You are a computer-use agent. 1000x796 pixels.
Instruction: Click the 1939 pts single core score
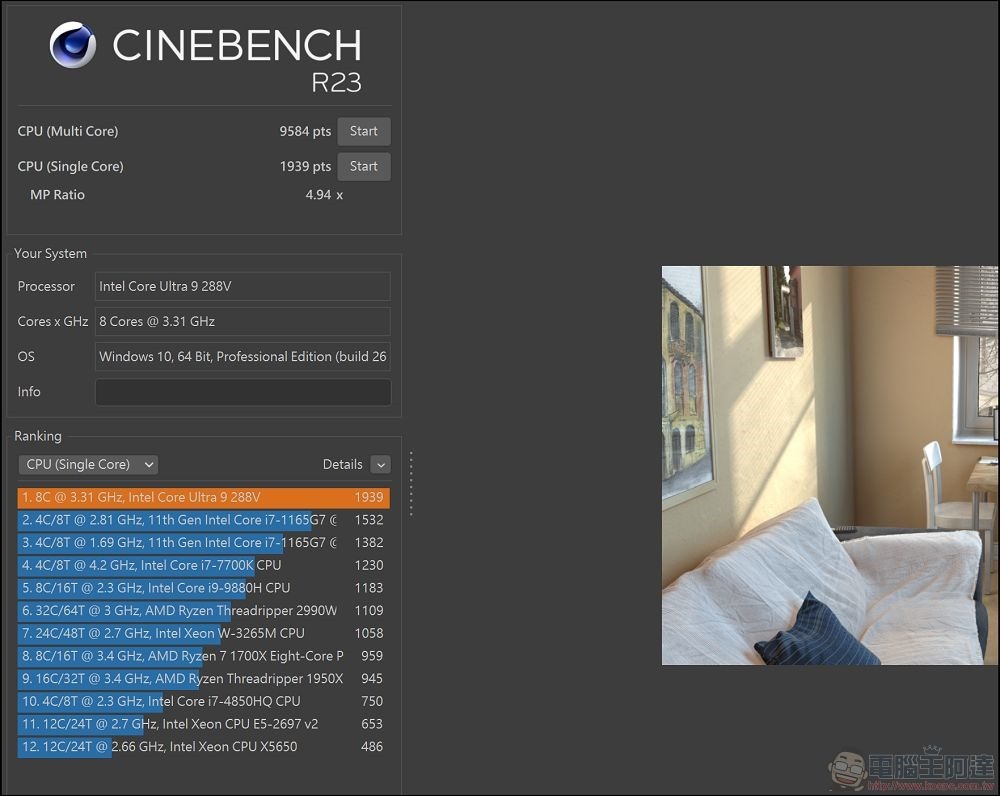305,166
